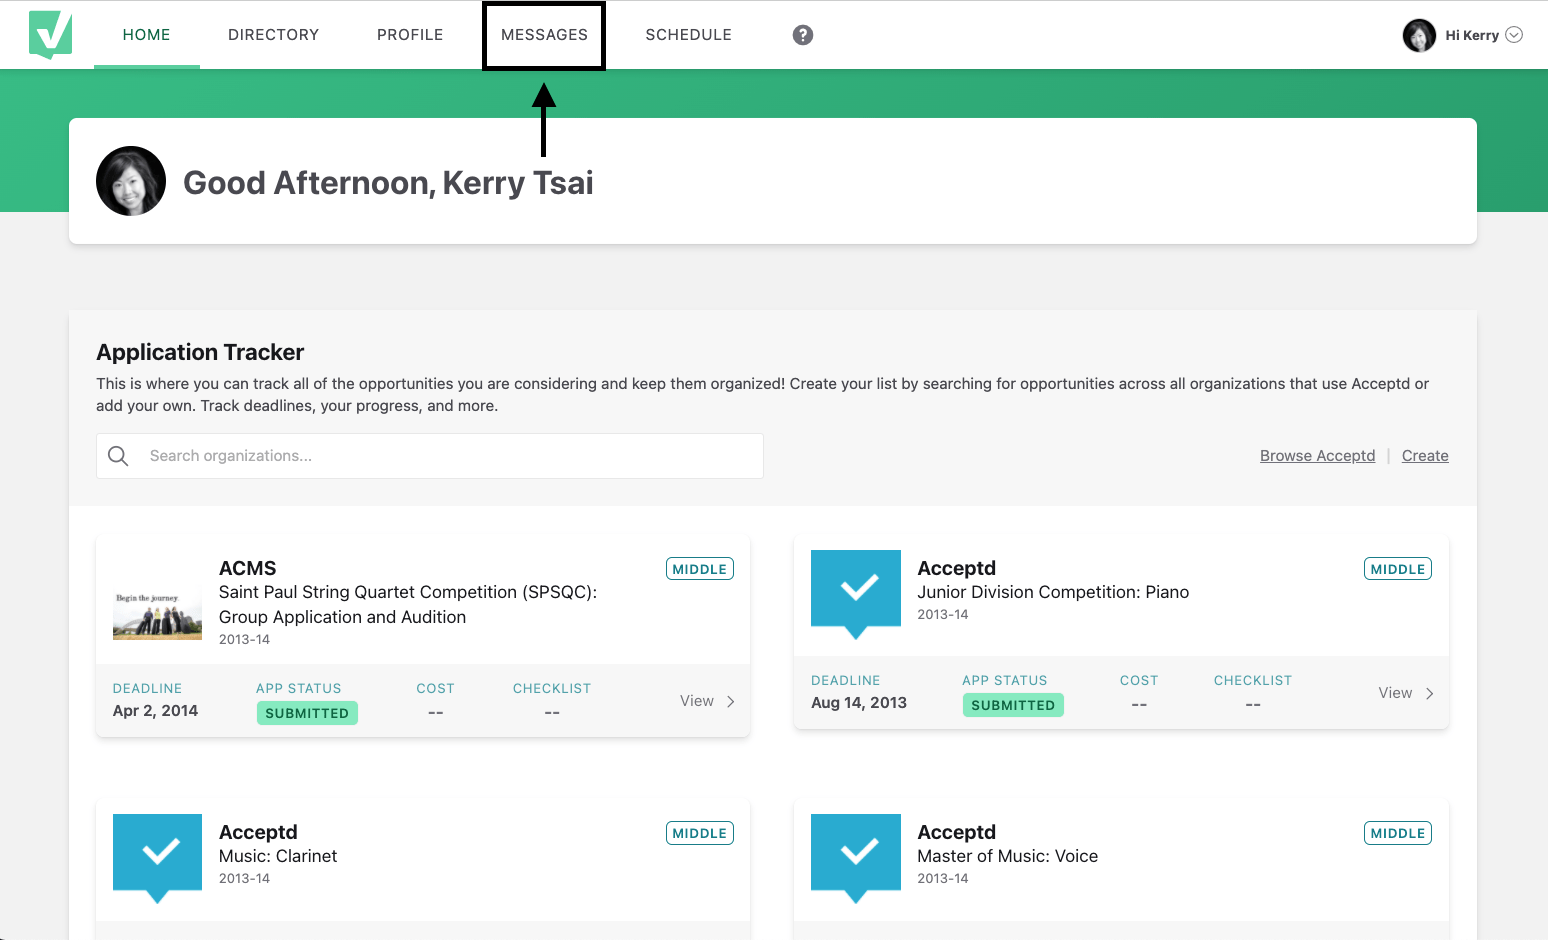Click MIDDLE badge on Junior Division Piano card
Viewport: 1548px width, 940px height.
[1398, 569]
